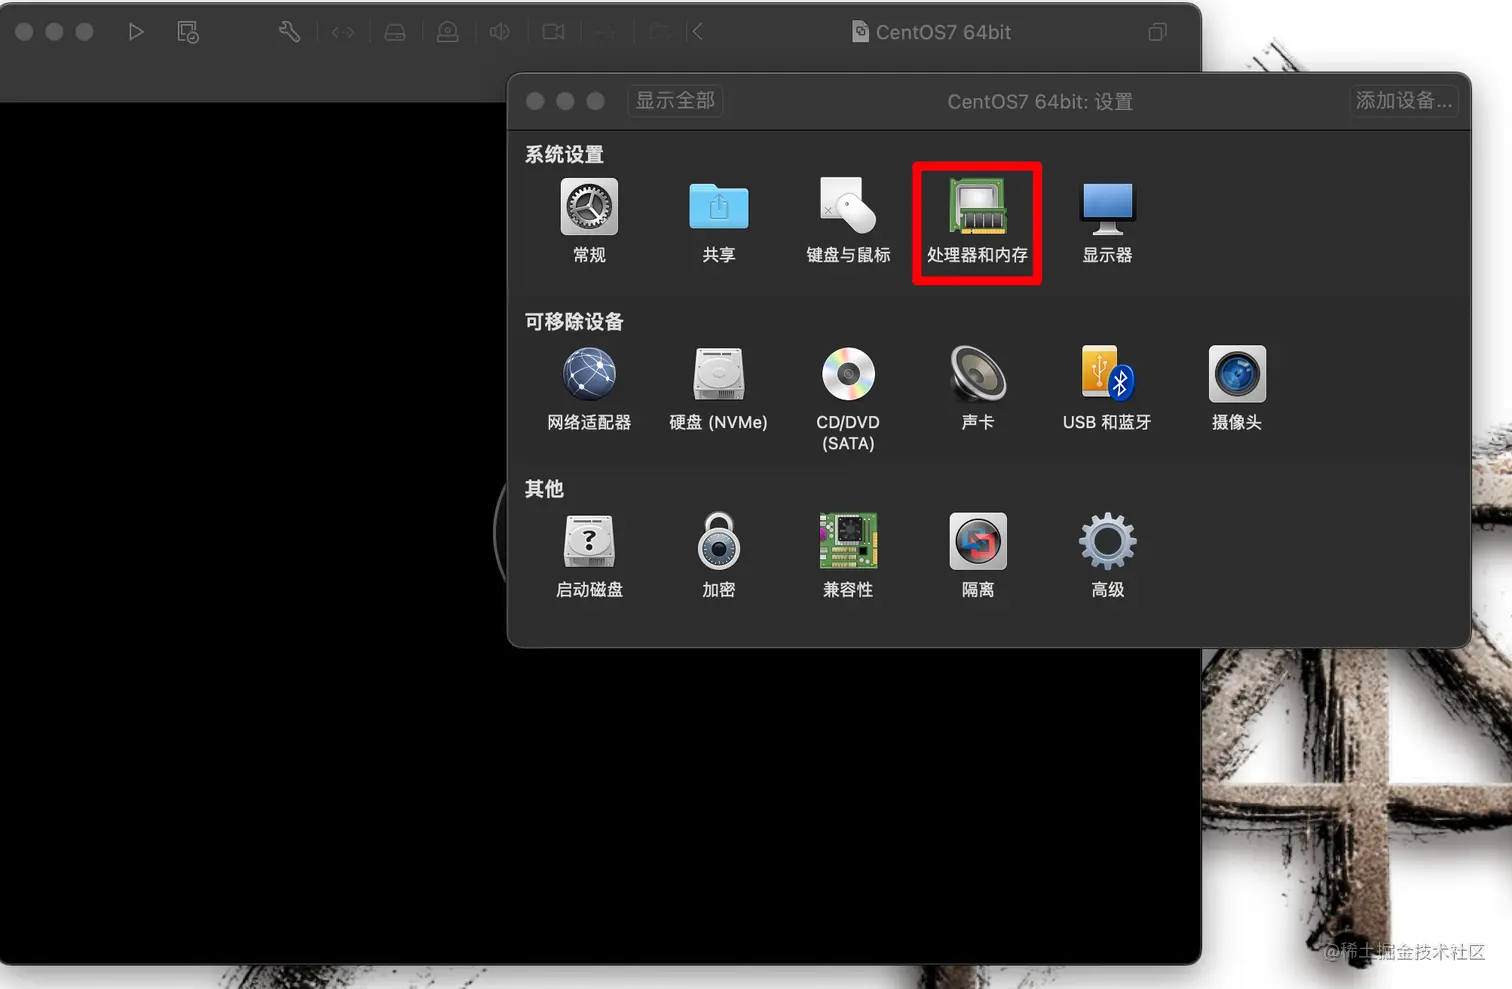Click the sound speaker toolbar icon

click(500, 32)
